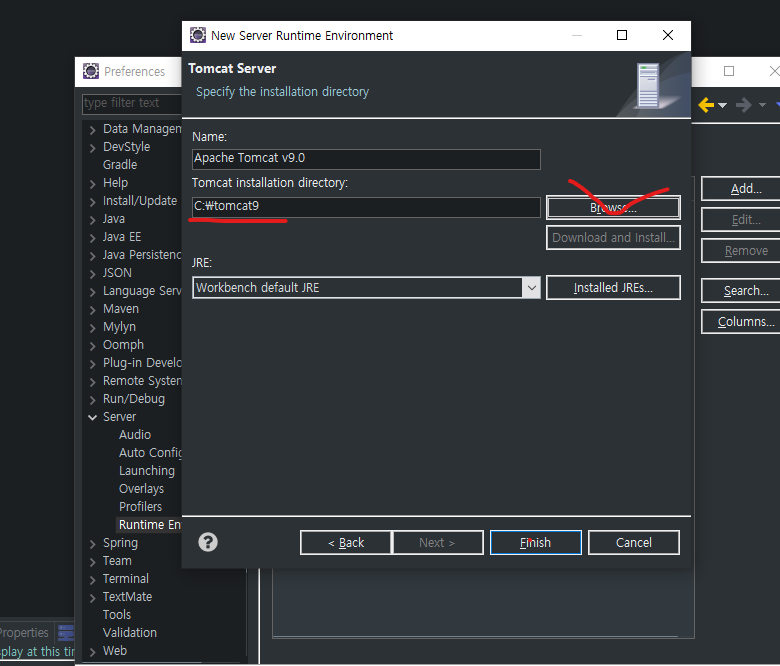780x666 pixels.
Task: Switch to the Properties tab
Action: 24,633
